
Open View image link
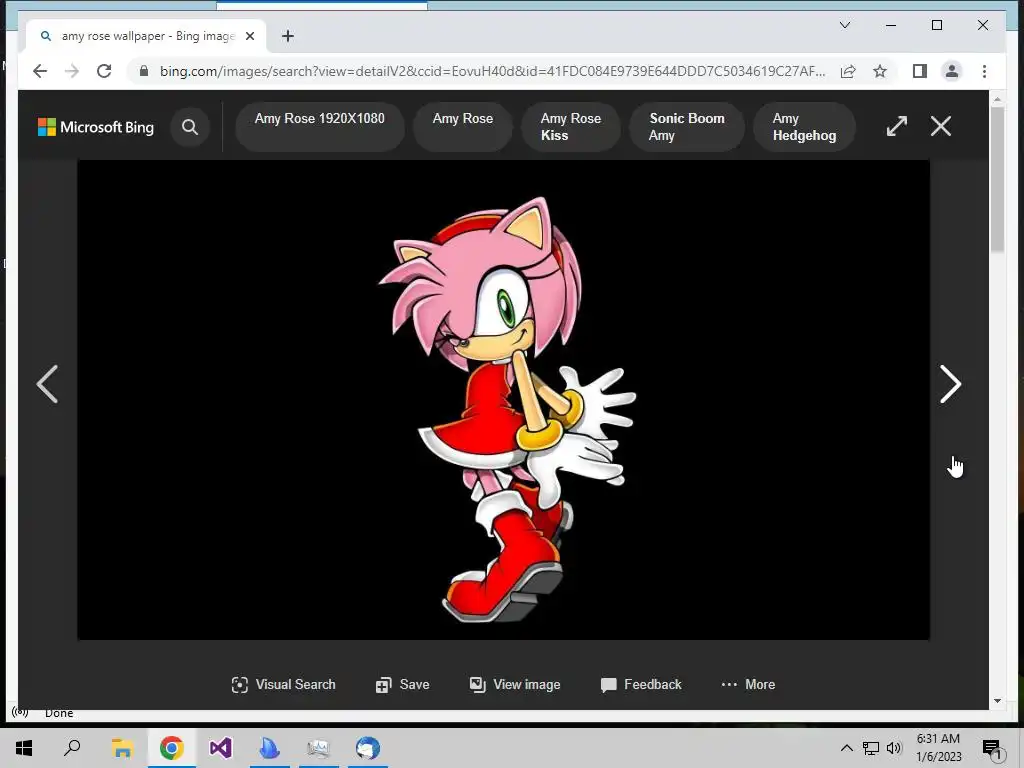(x=515, y=684)
